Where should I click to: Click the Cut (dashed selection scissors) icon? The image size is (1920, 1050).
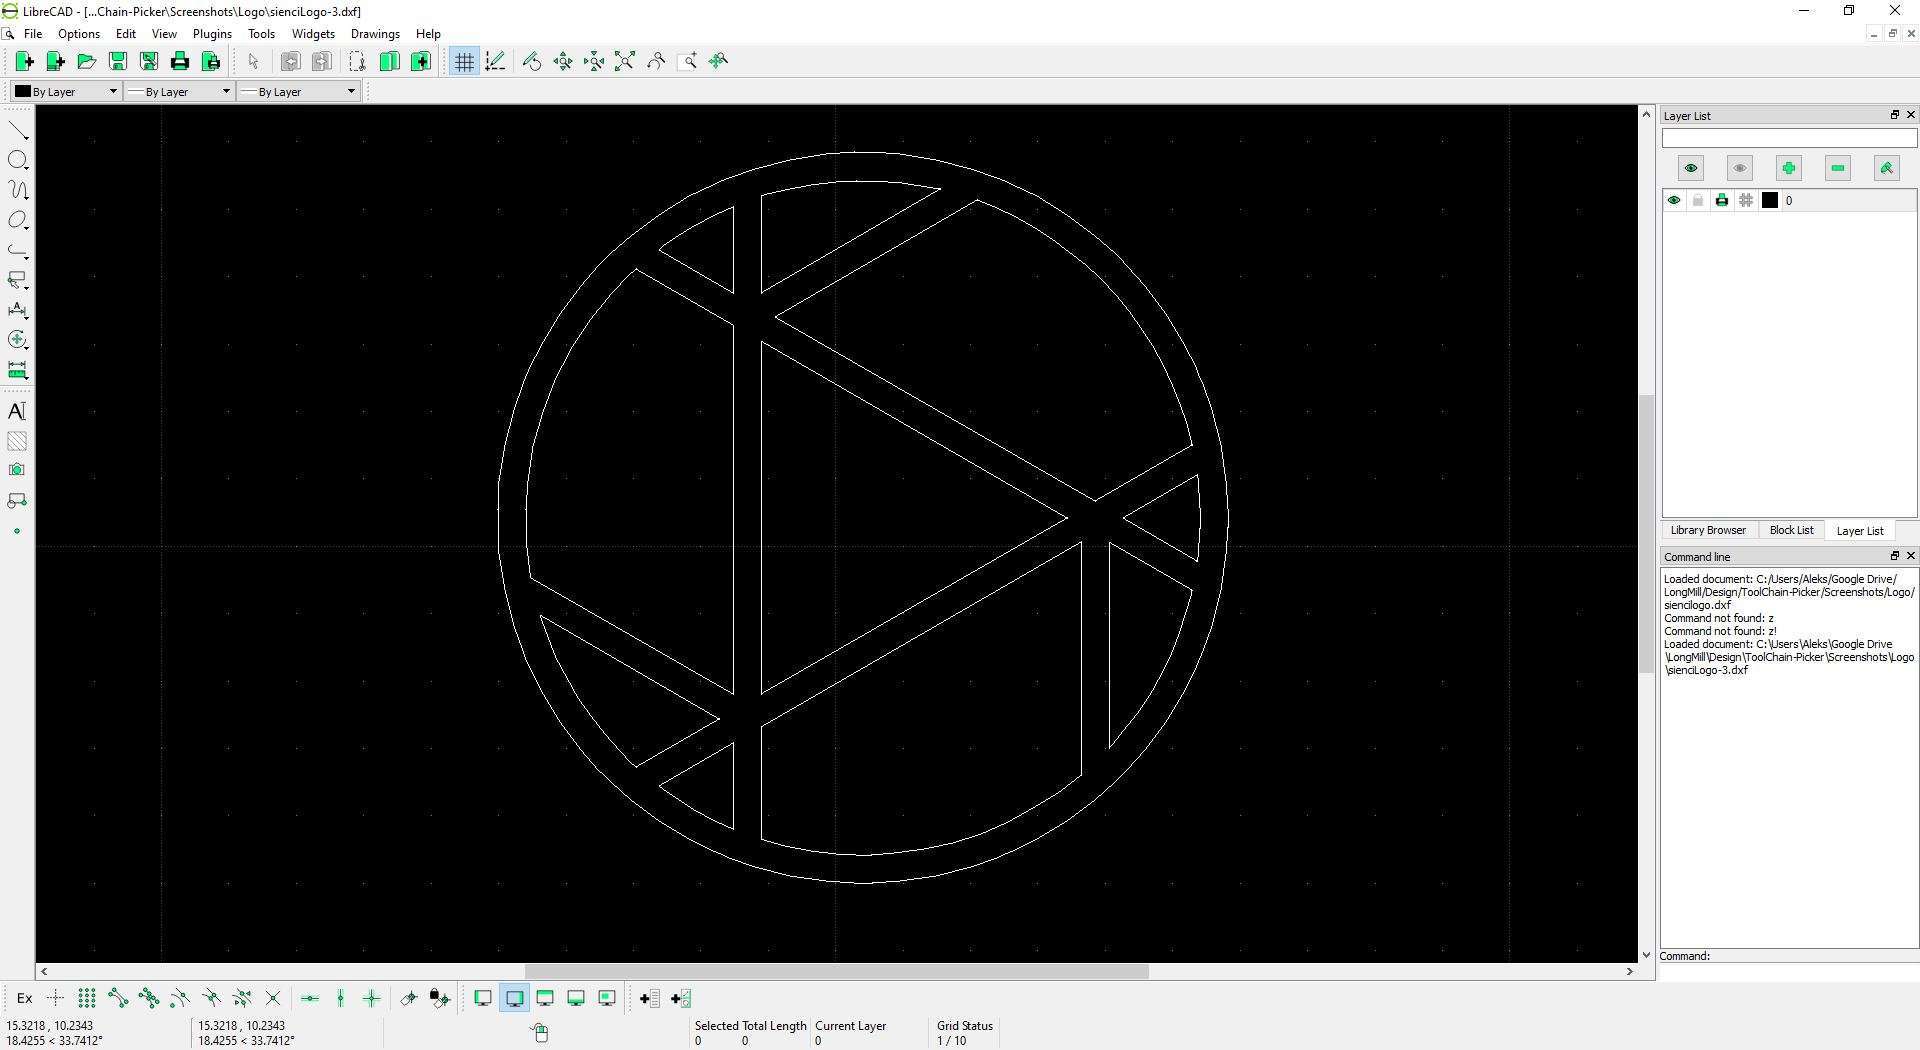click(x=357, y=62)
